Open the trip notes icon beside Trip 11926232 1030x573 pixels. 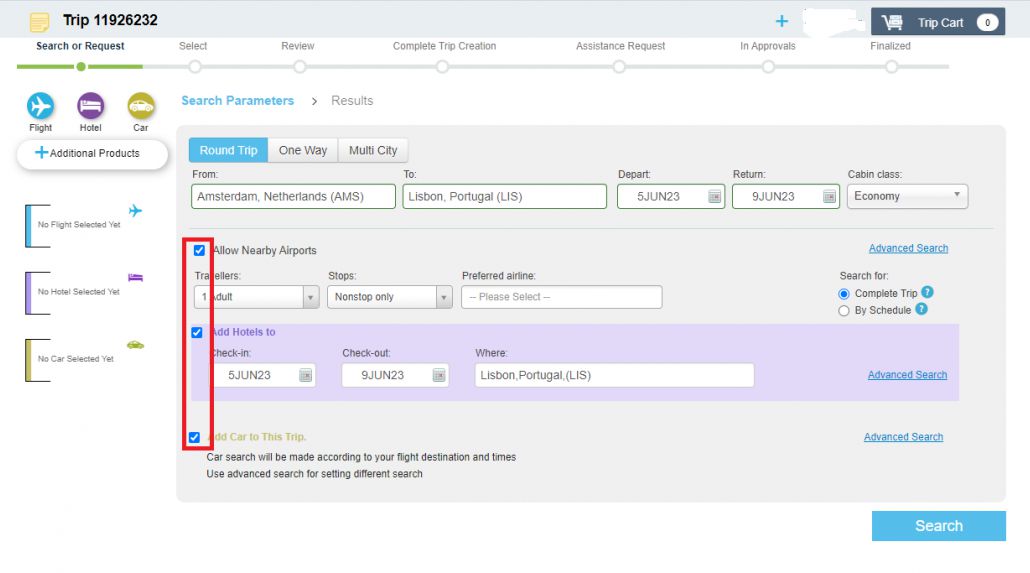(x=39, y=22)
